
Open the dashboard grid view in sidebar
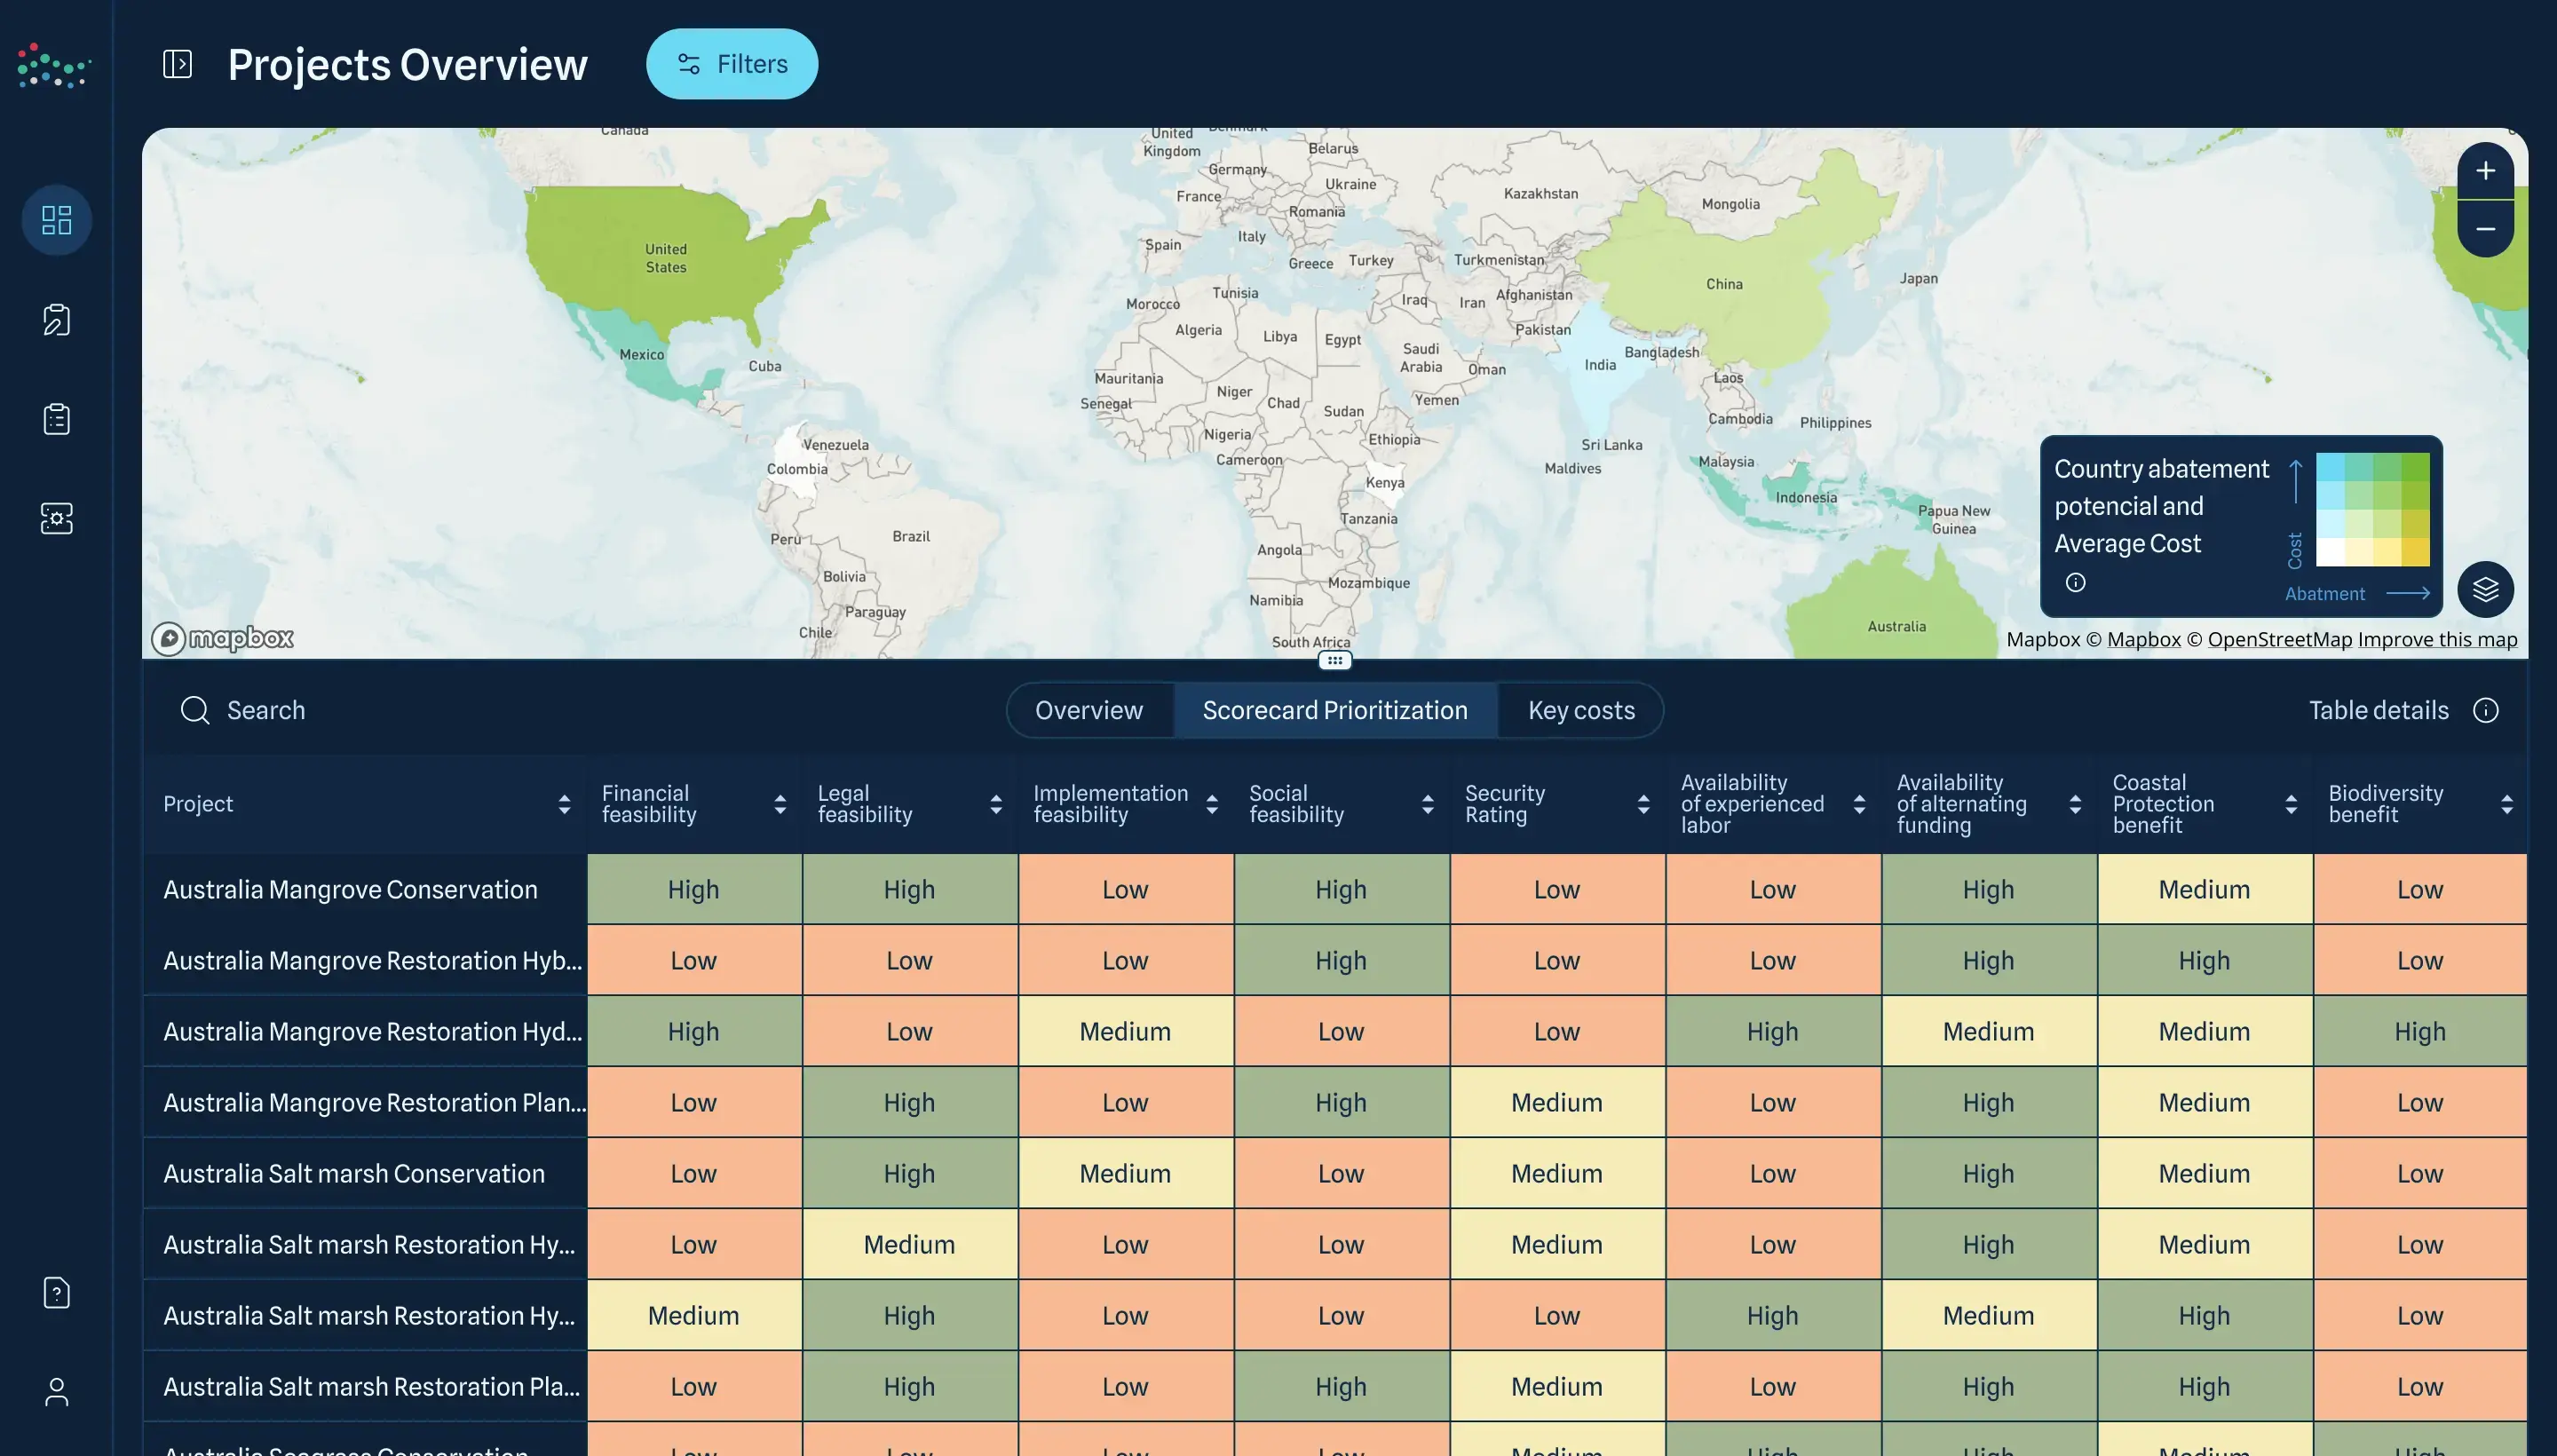click(56, 219)
